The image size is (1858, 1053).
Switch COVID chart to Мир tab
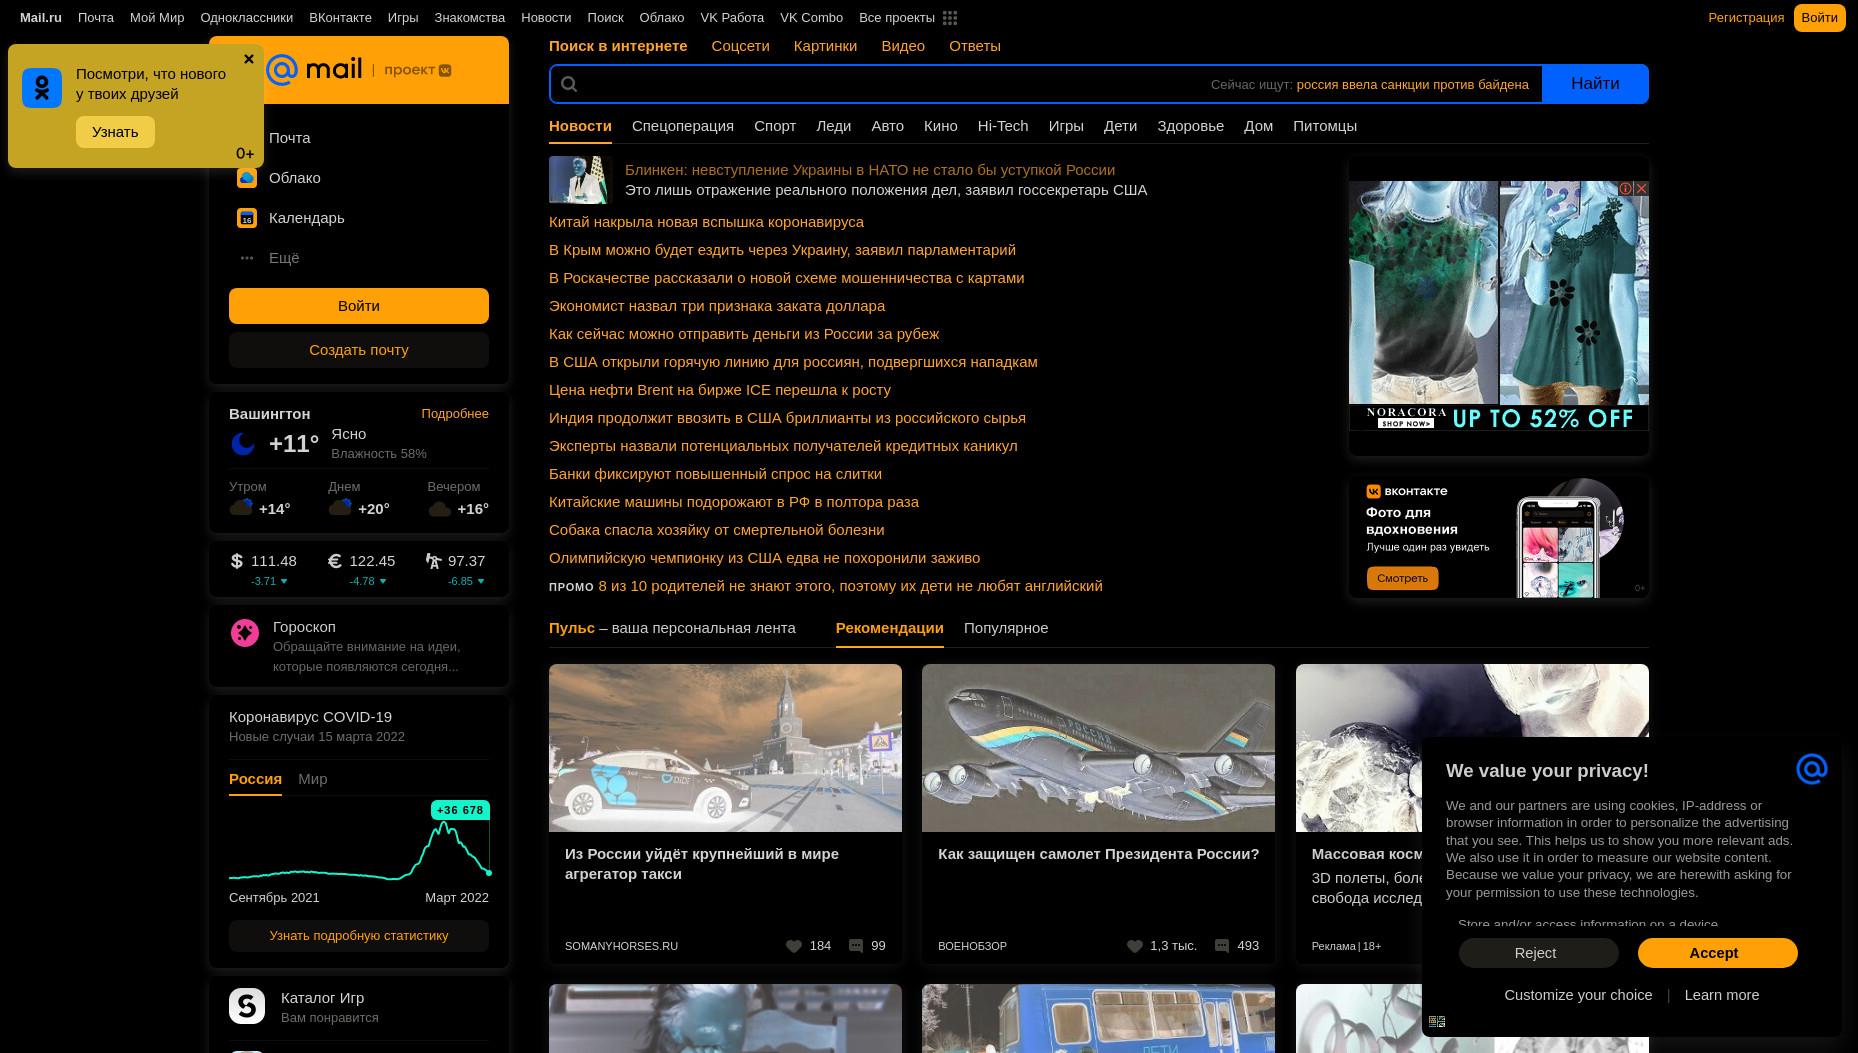[312, 779]
